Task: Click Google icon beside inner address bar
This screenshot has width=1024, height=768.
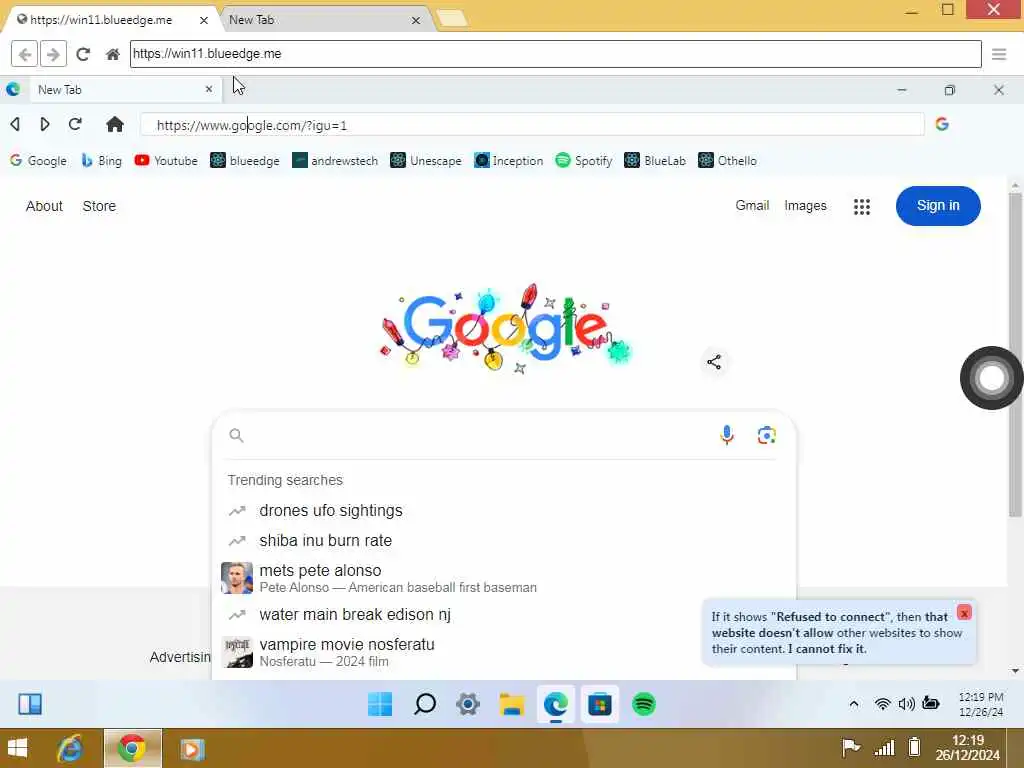Action: coord(942,124)
